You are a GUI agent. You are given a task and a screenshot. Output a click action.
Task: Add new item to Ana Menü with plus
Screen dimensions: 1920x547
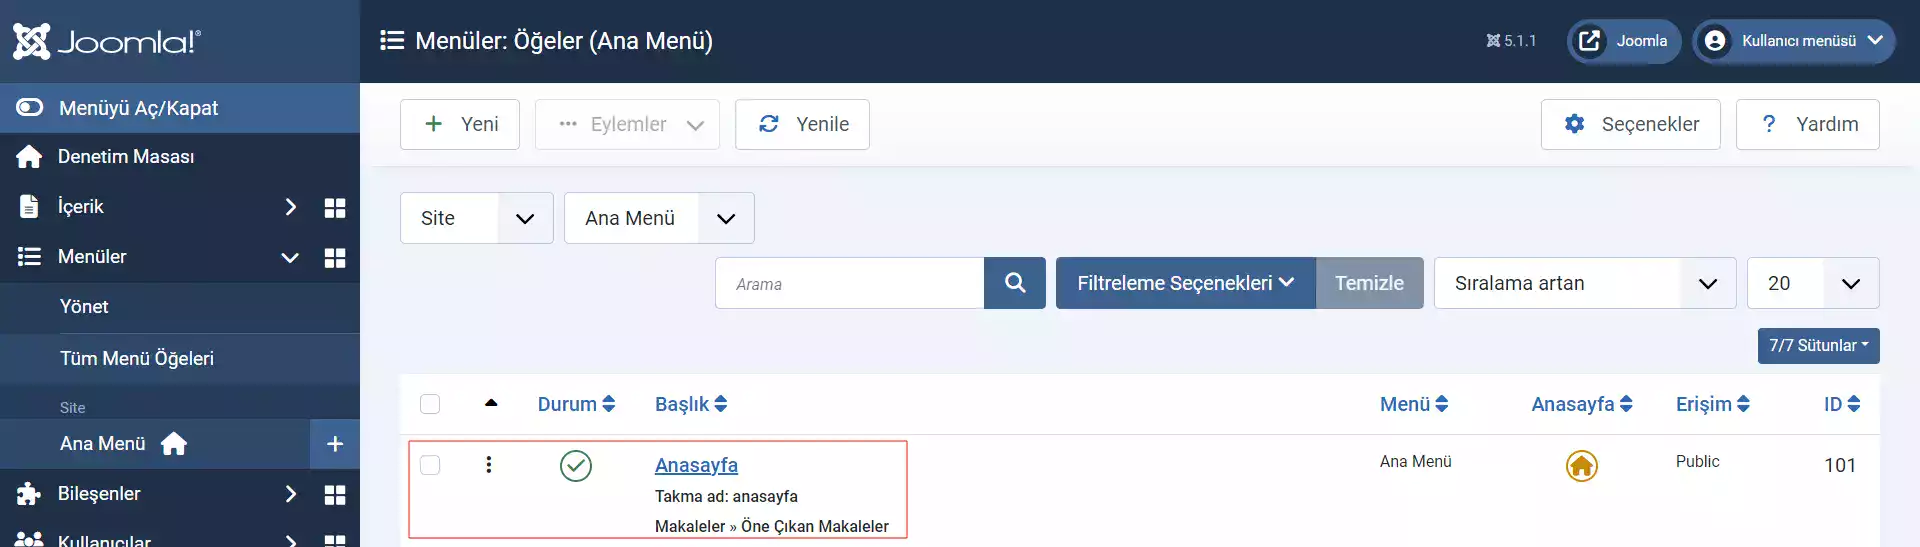pos(335,444)
